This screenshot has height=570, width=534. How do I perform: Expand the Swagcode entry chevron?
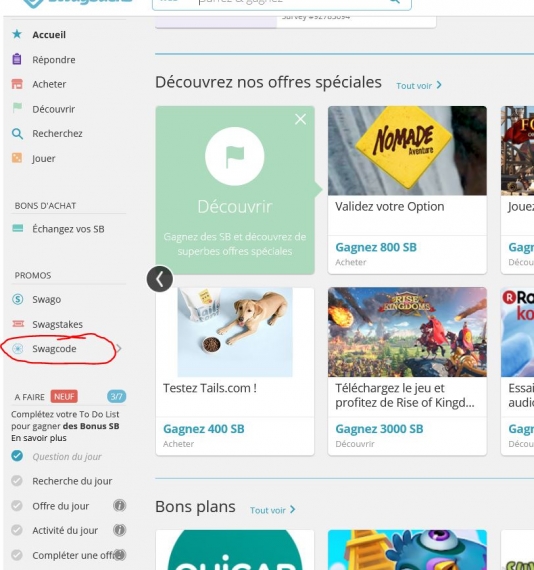pyautogui.click(x=119, y=349)
